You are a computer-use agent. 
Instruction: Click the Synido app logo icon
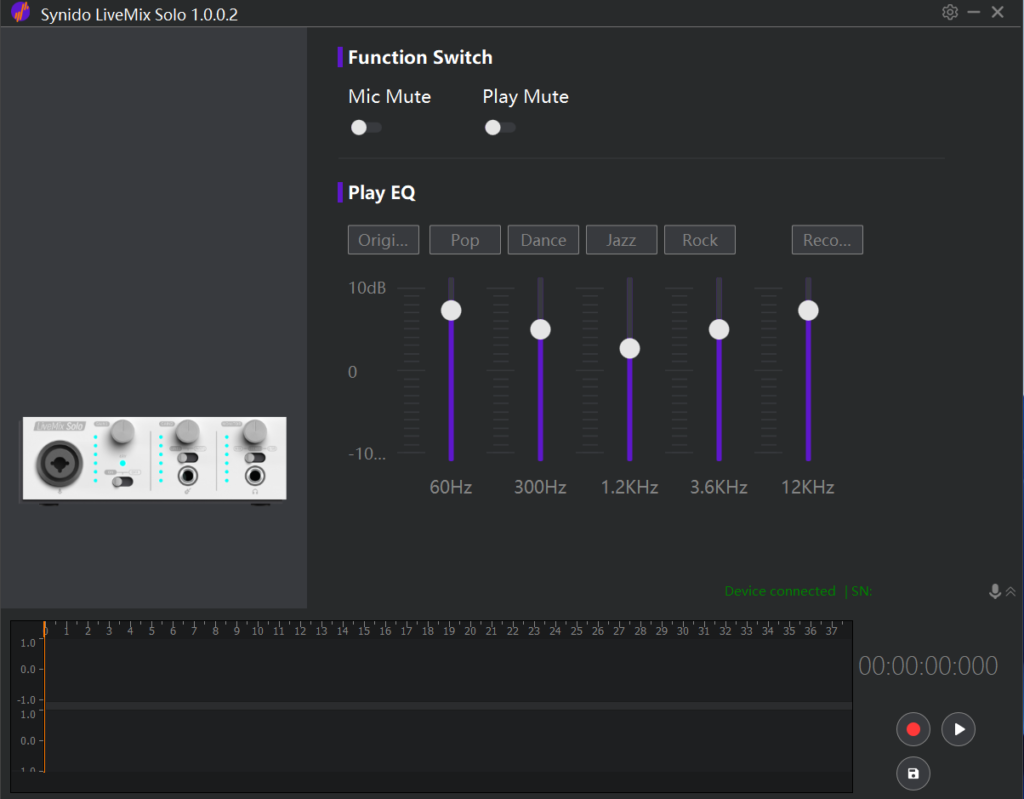(21, 12)
